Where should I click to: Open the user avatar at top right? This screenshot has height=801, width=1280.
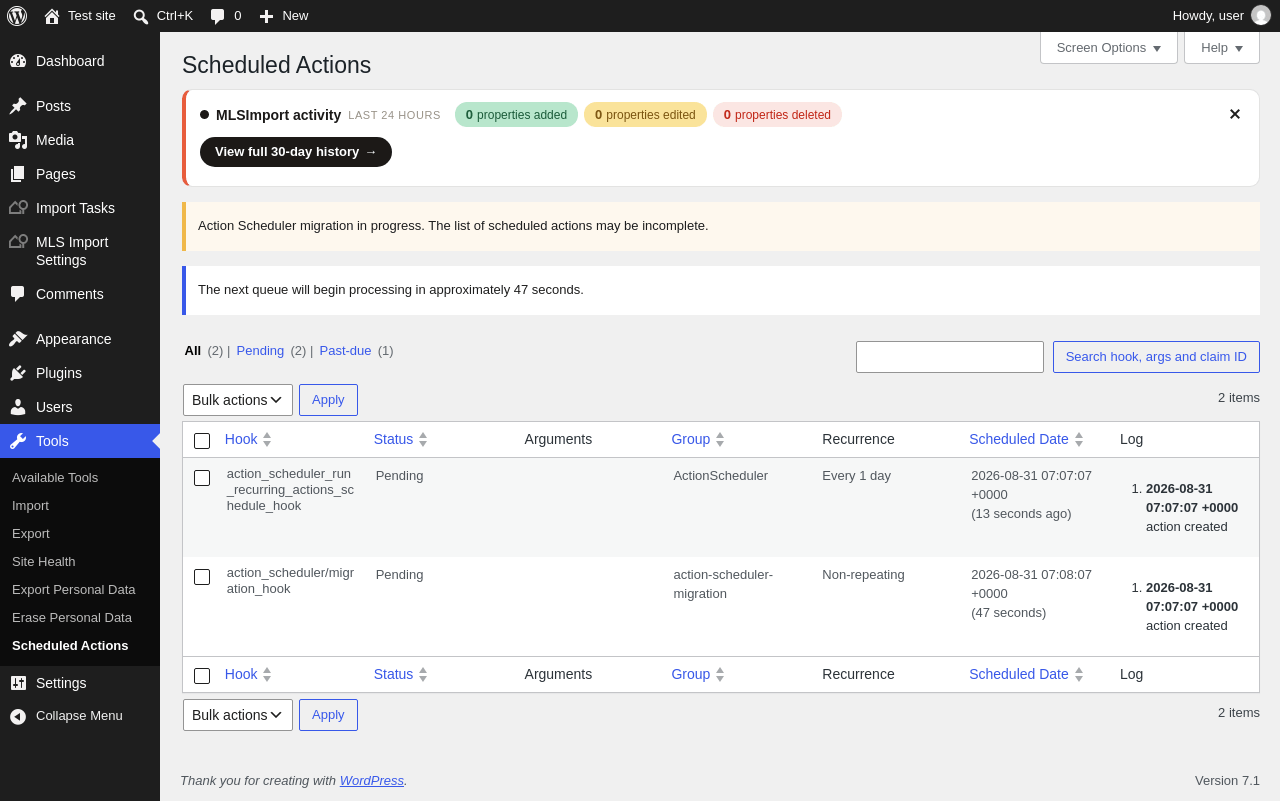pos(1261,16)
